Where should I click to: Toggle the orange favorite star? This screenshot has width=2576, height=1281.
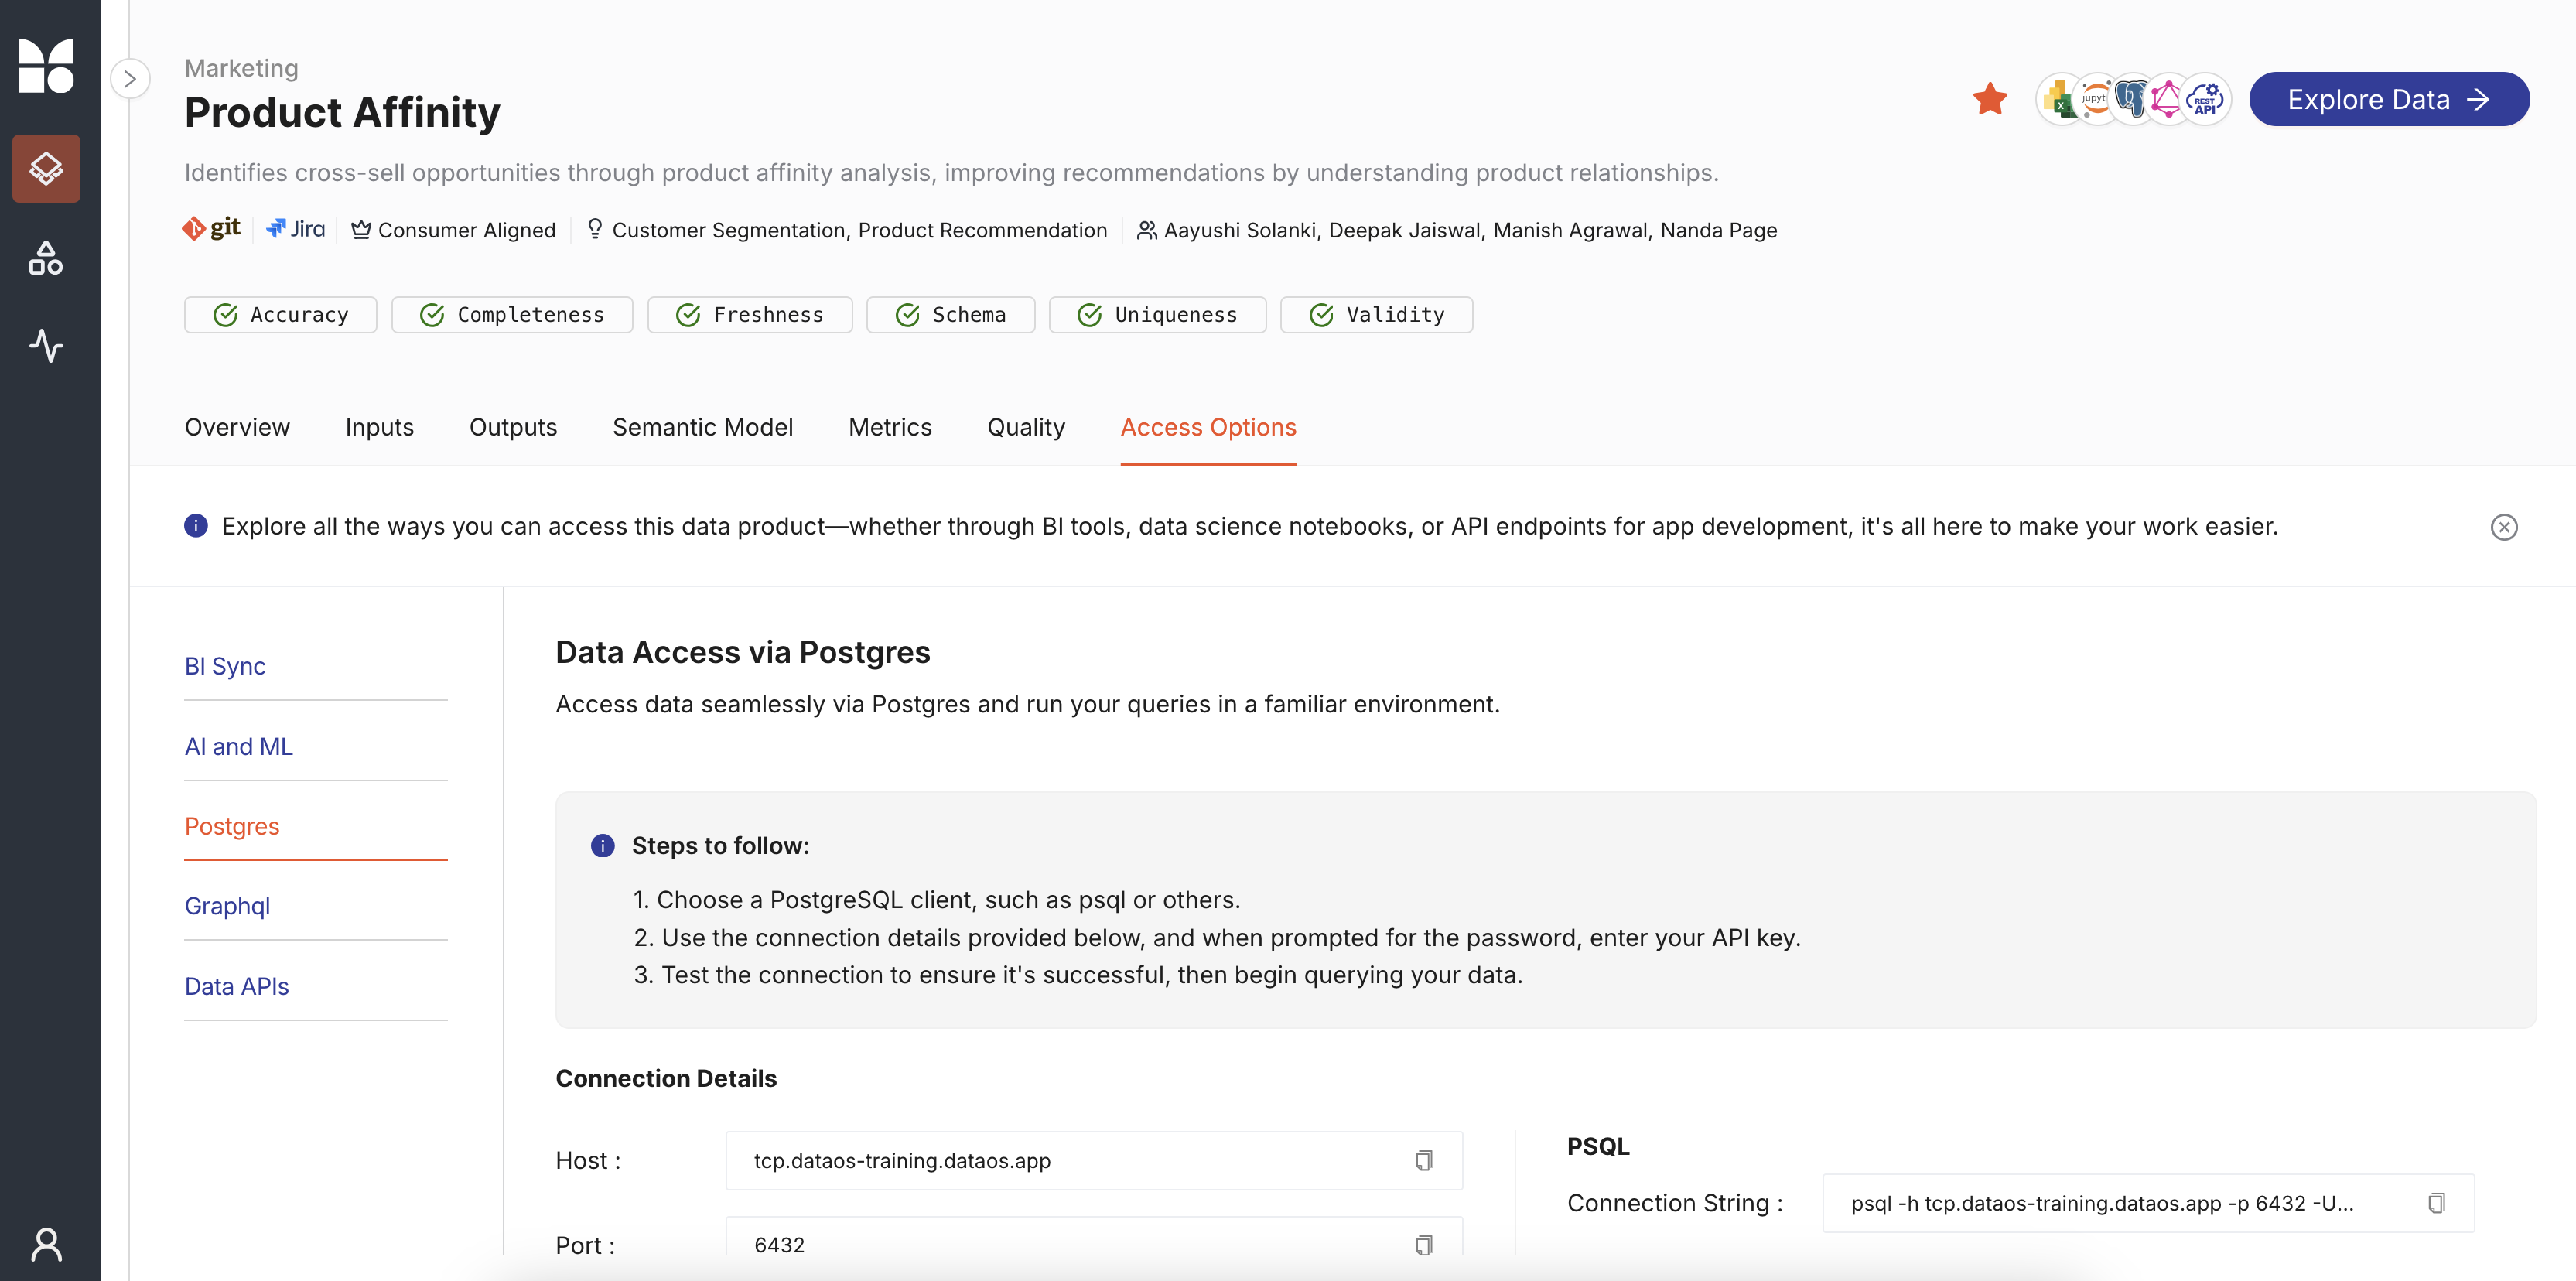[x=1990, y=99]
